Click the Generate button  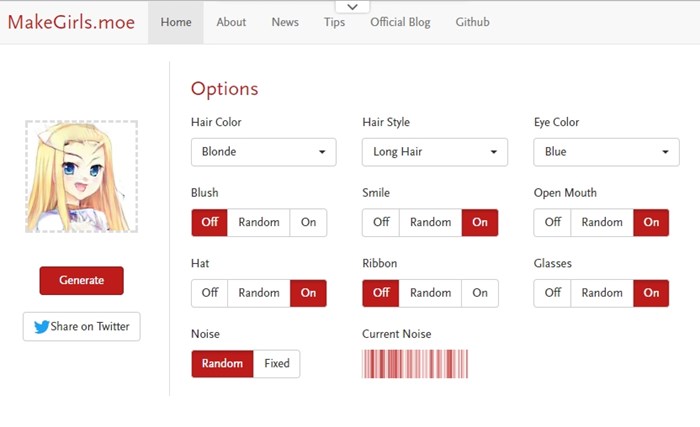click(82, 280)
